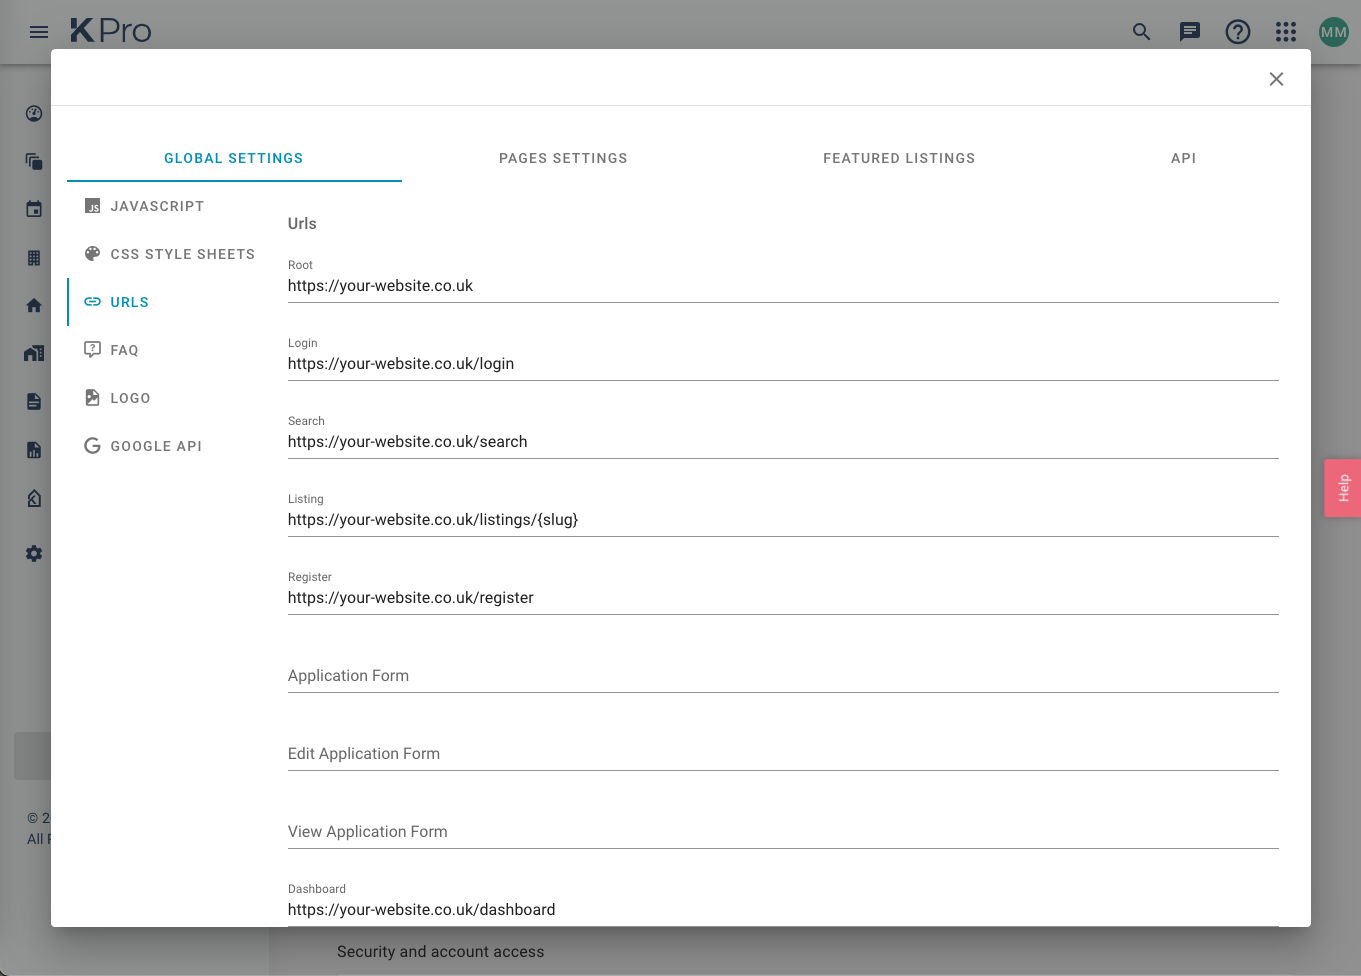Open the apps grid launcher
1361x976 pixels.
coord(1285,31)
